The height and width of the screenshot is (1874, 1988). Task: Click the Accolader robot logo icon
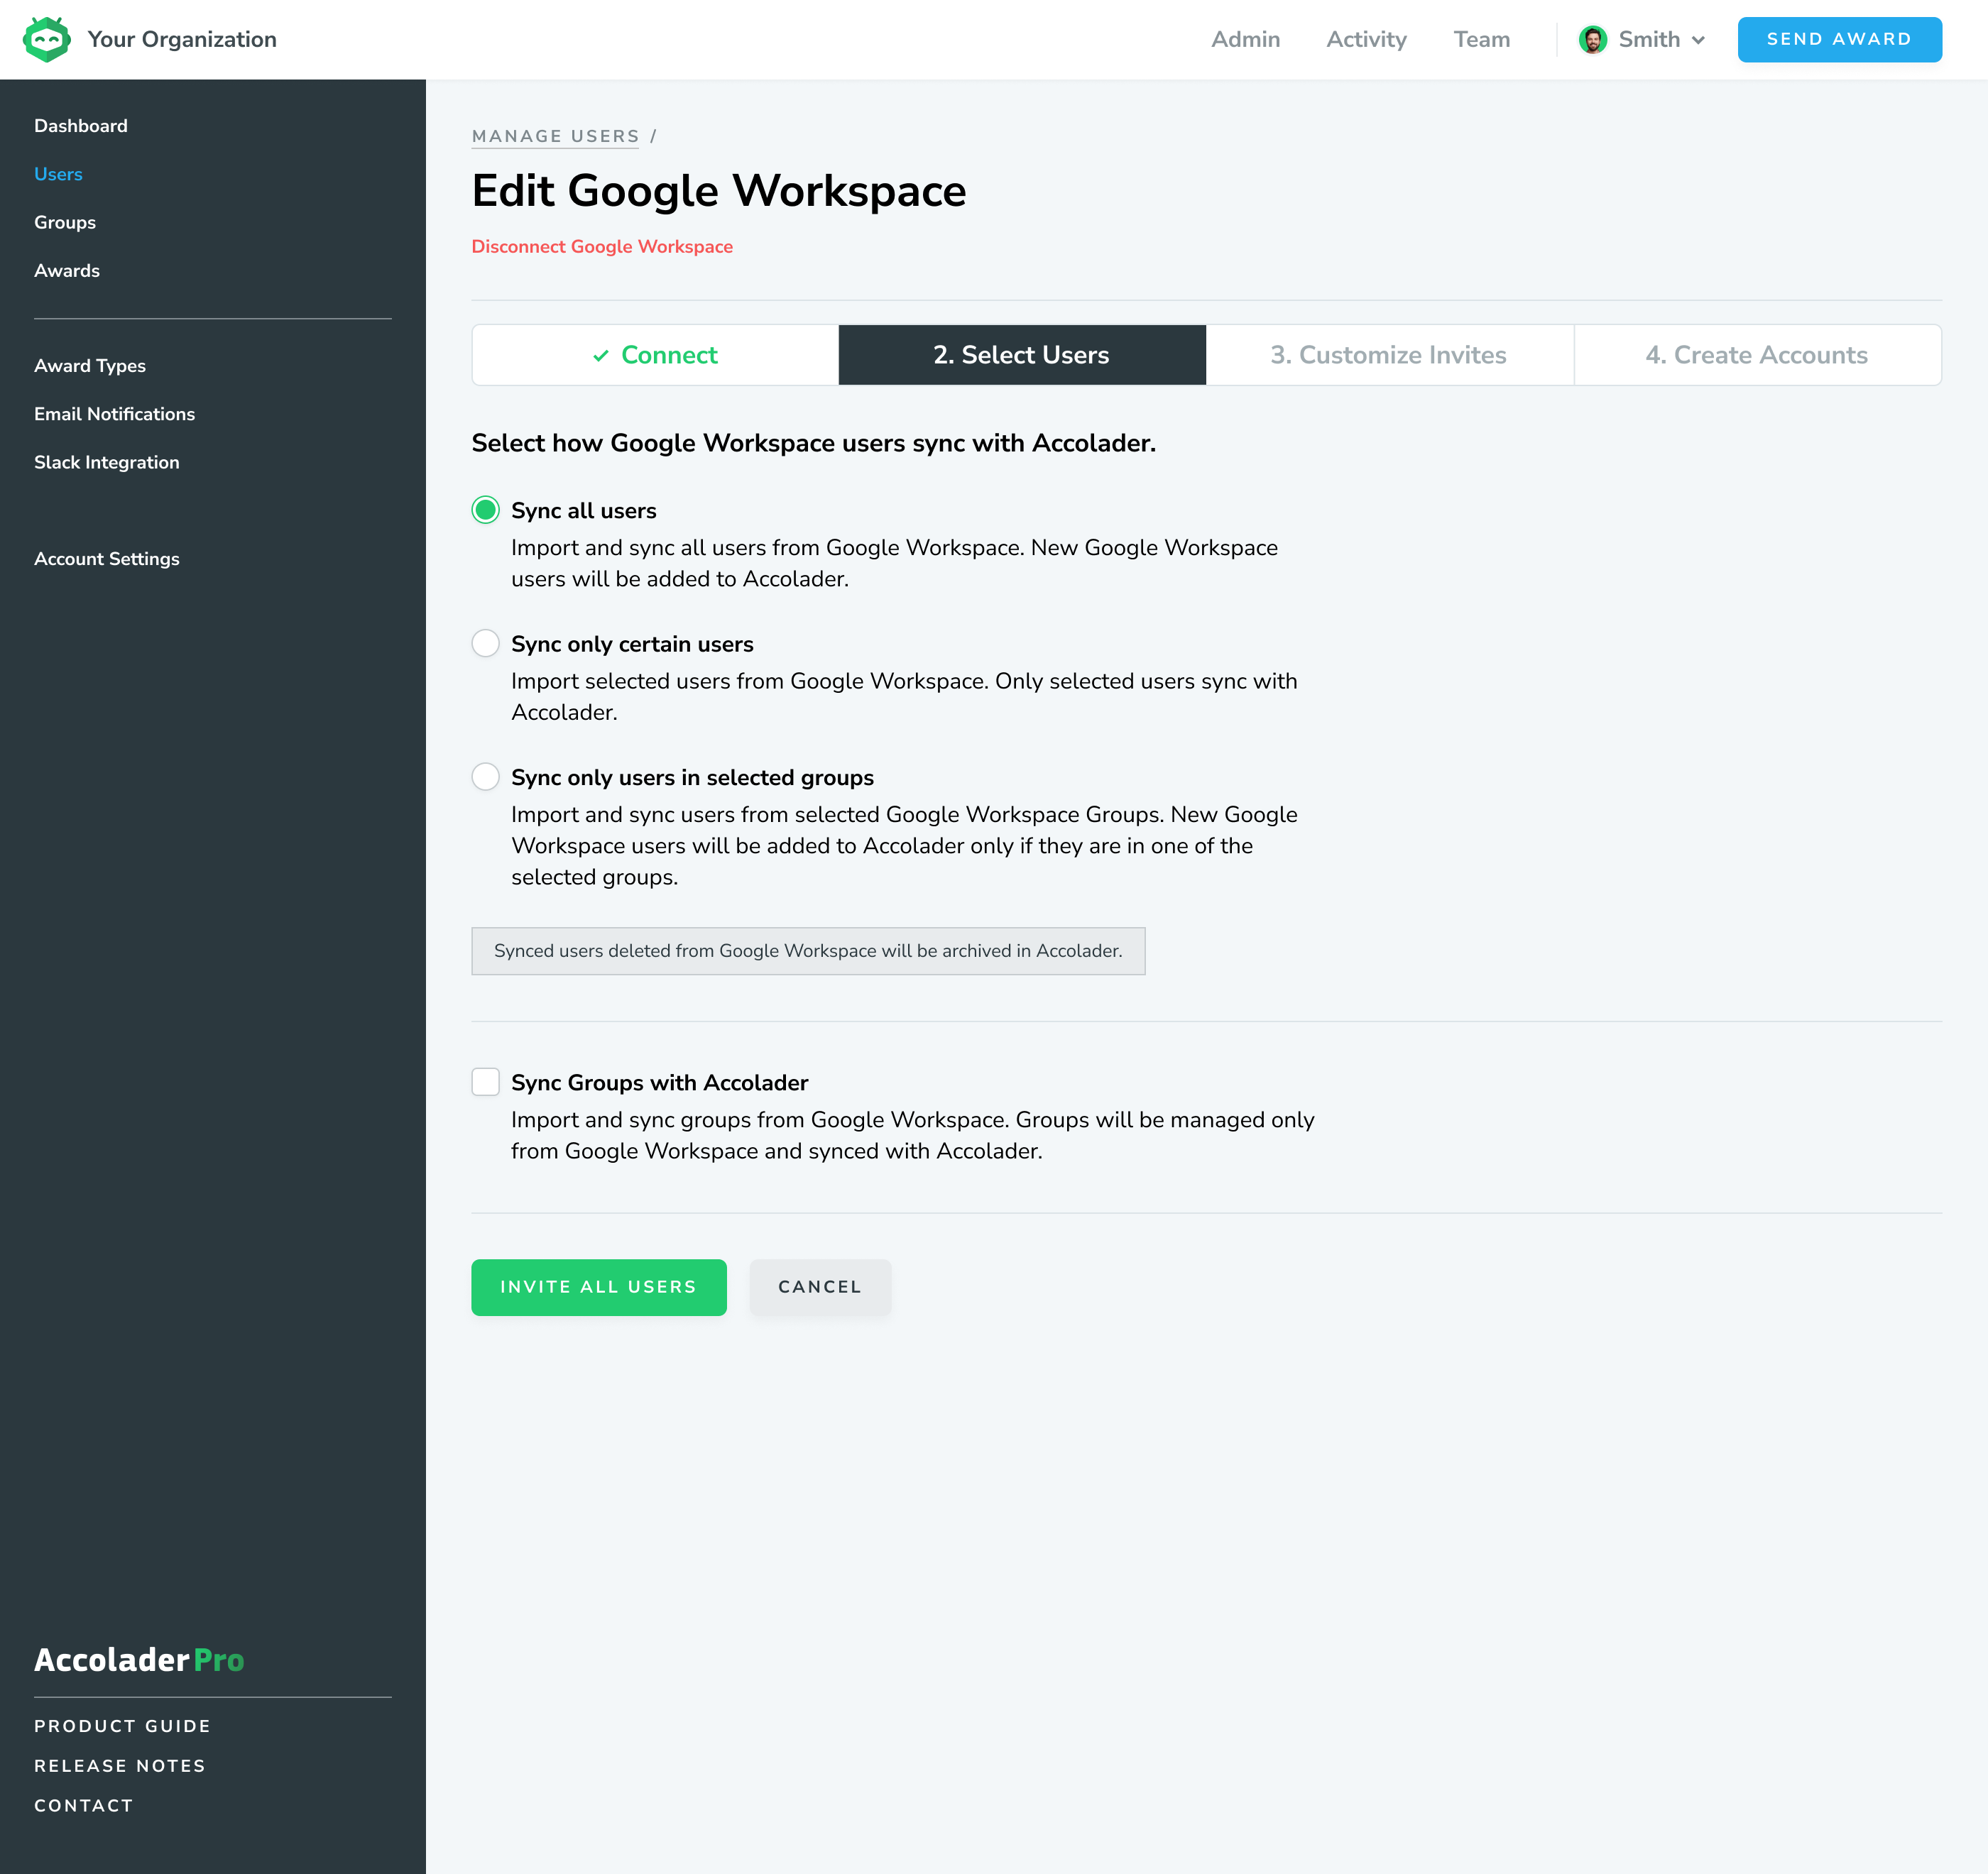coord(46,40)
